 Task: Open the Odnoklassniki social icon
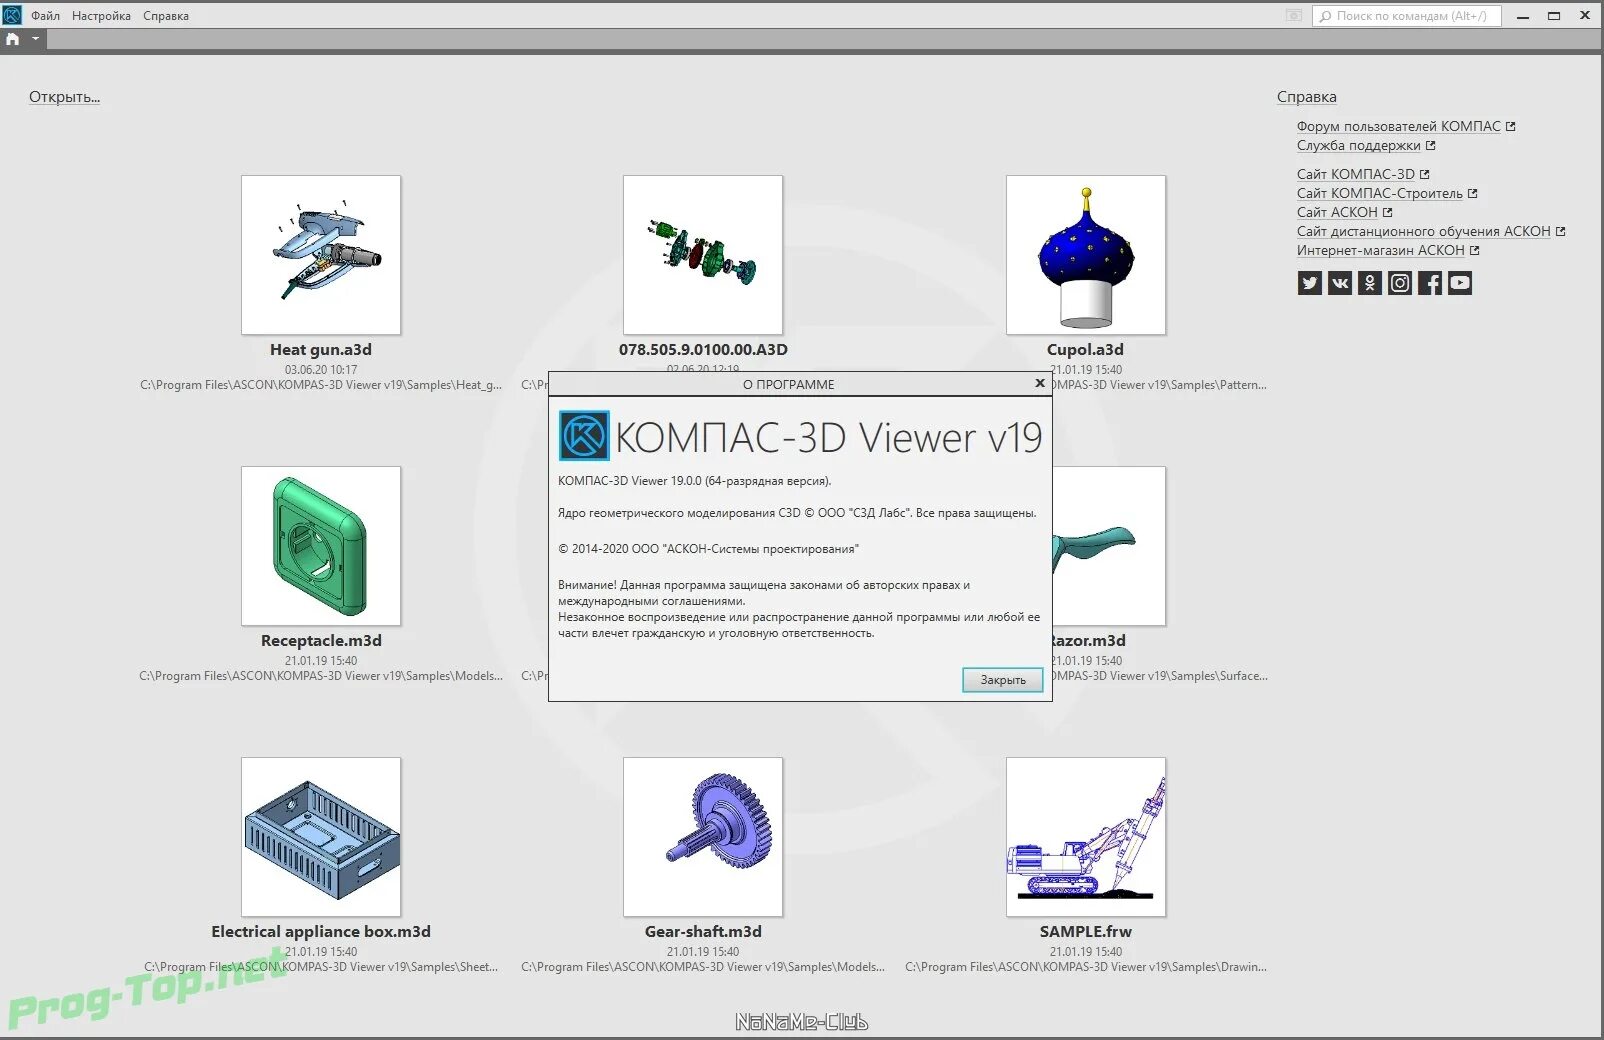(x=1369, y=283)
